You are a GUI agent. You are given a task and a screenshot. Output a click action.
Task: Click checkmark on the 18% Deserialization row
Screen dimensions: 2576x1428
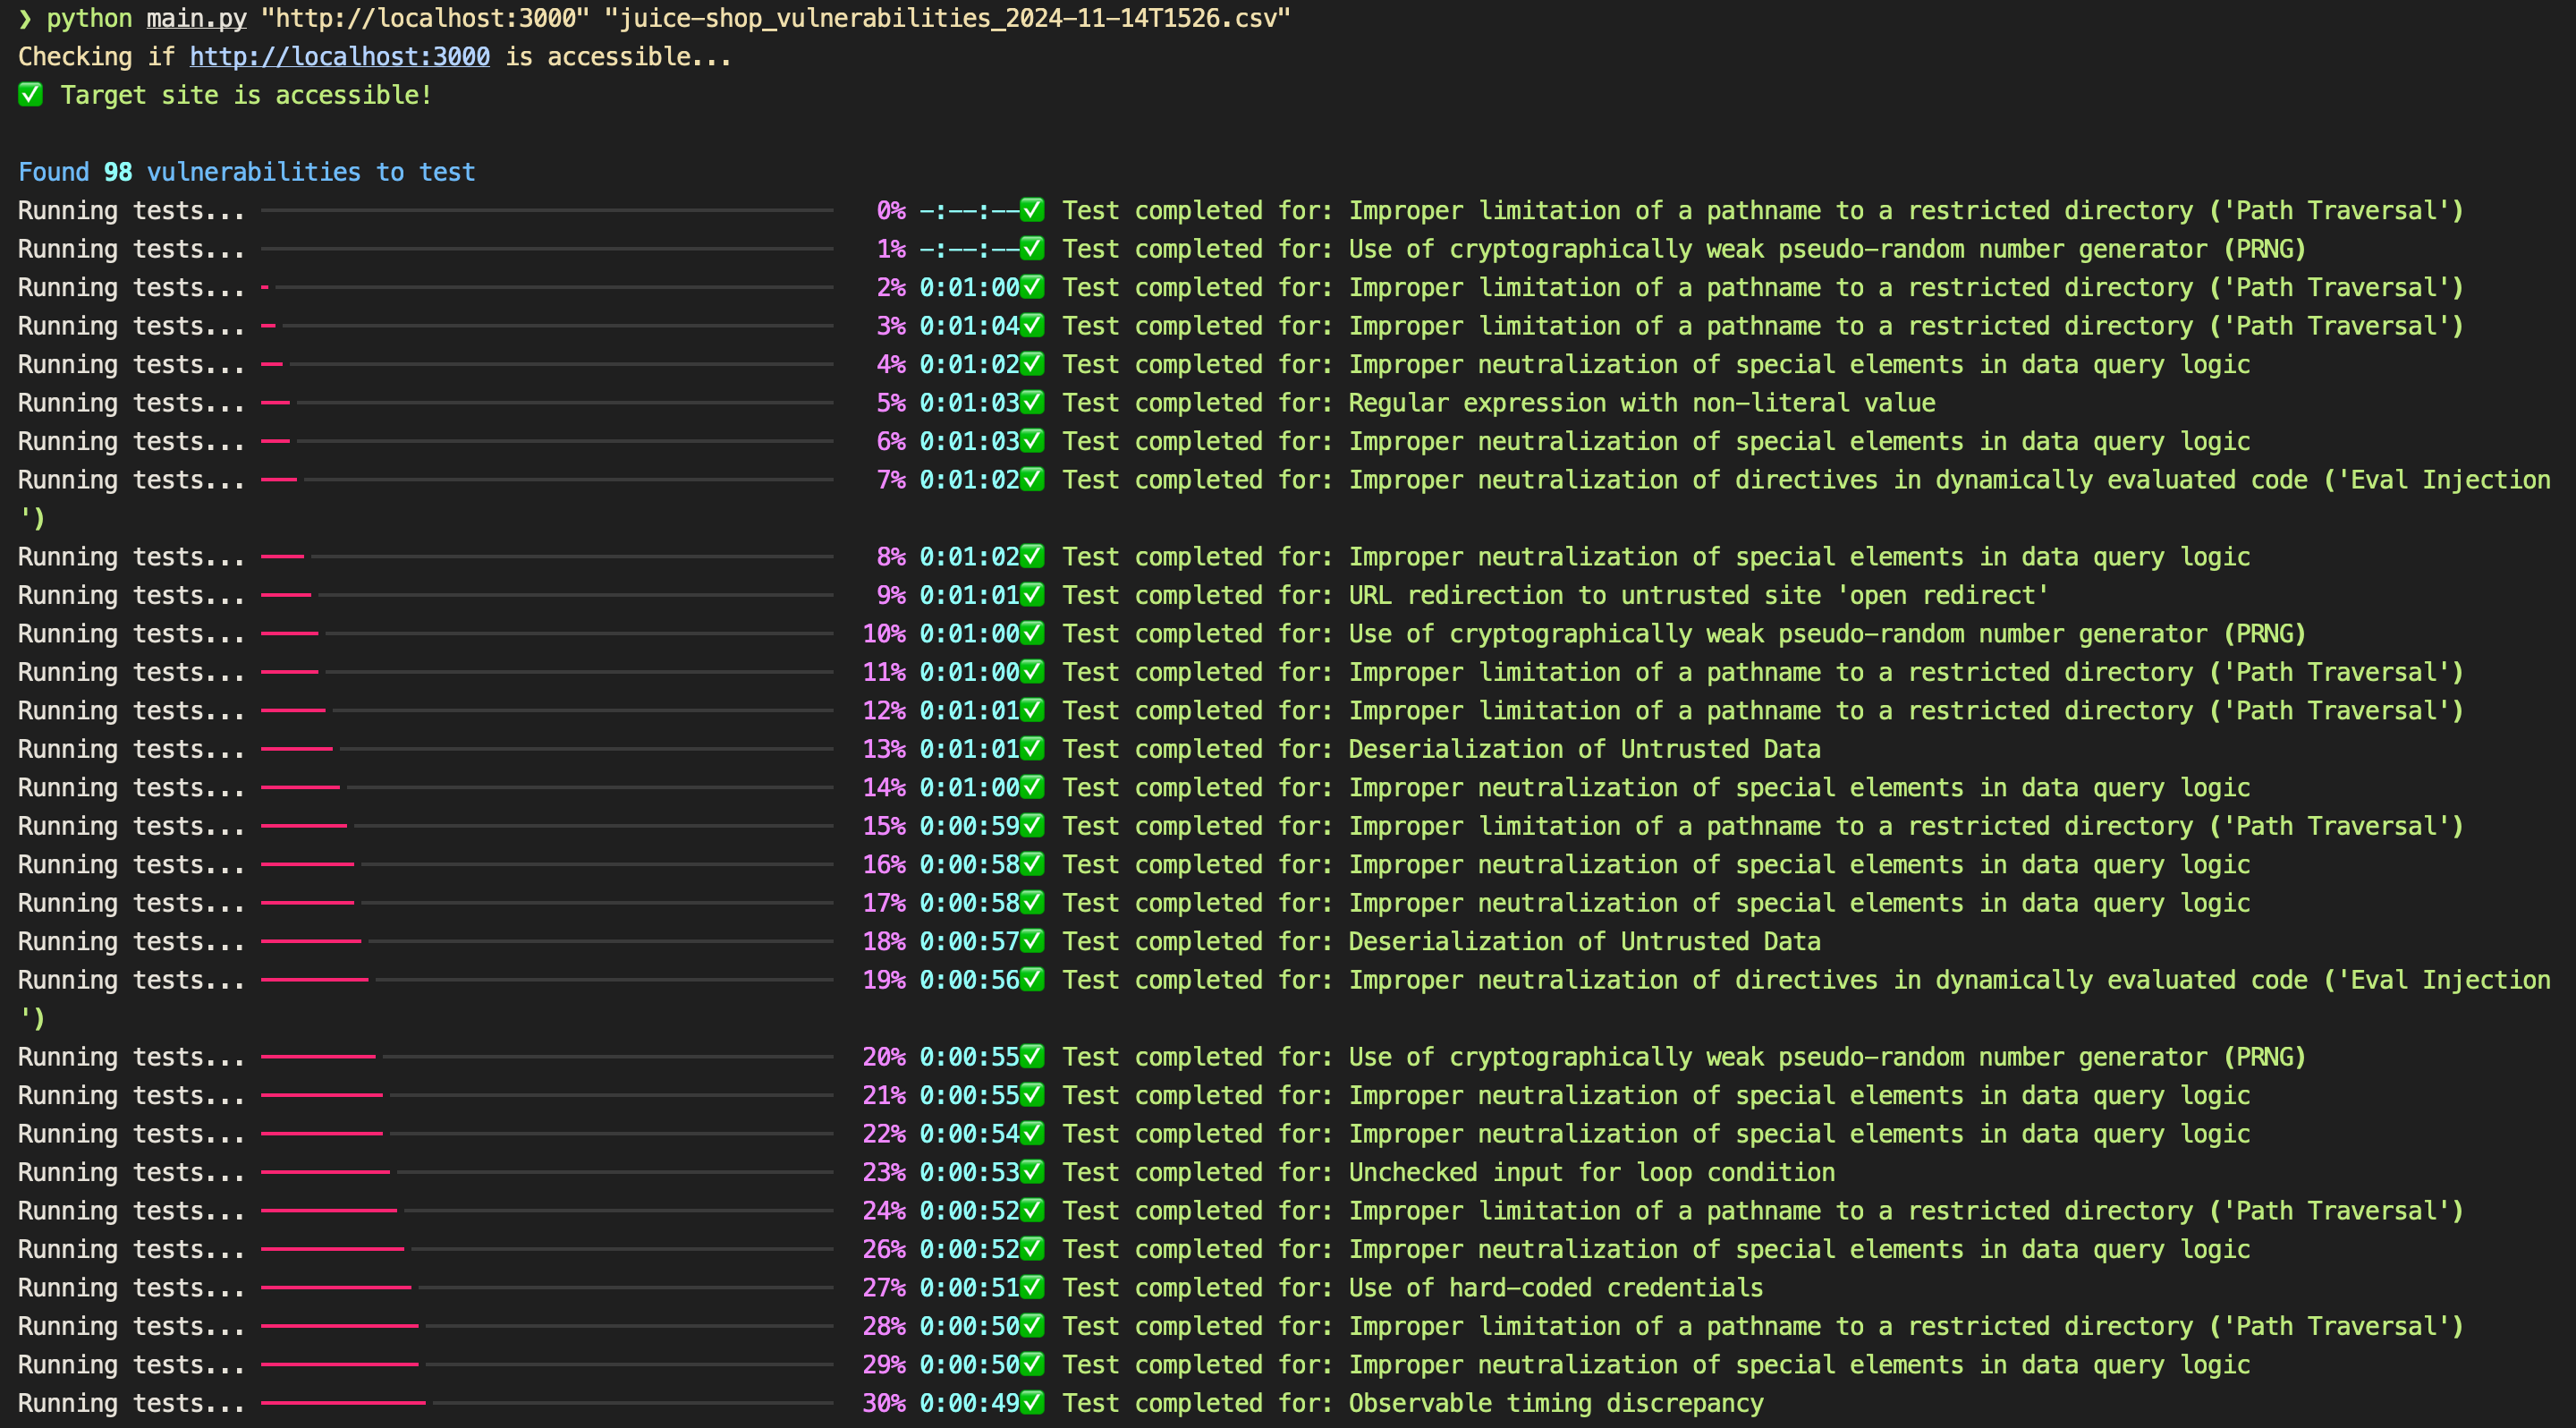click(x=1032, y=941)
